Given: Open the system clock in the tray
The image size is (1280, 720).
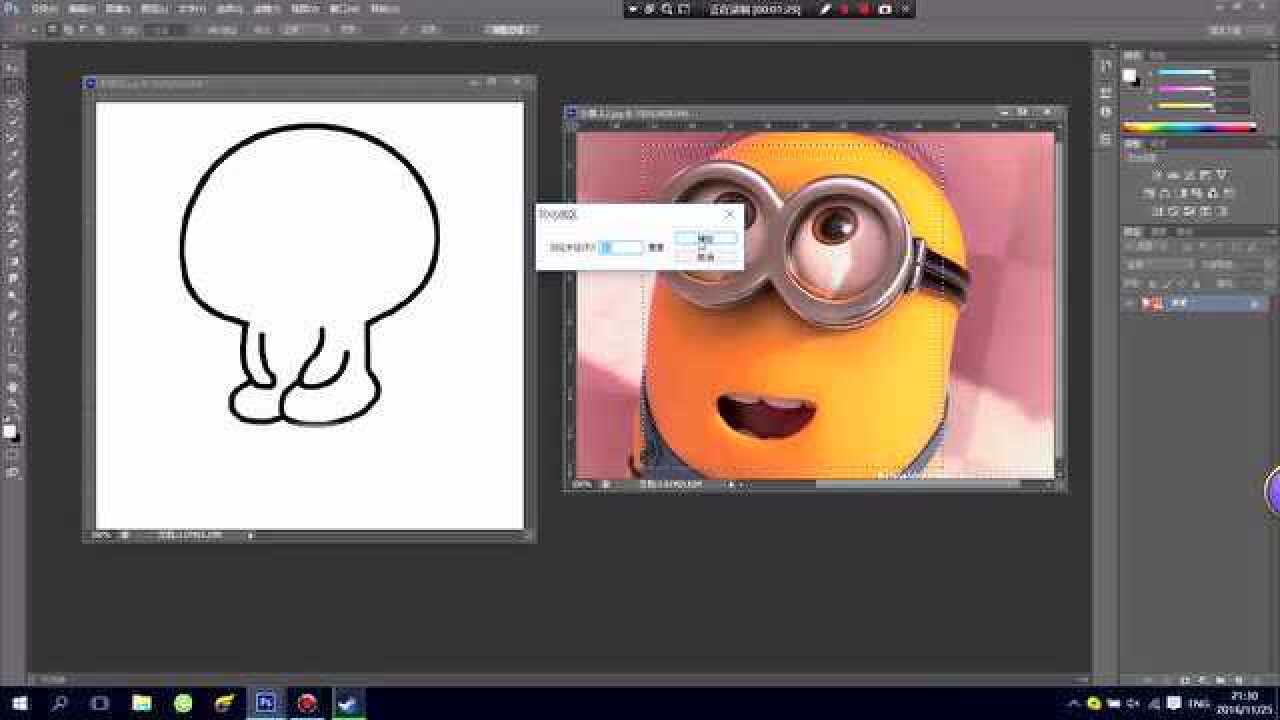Looking at the screenshot, I should (x=1244, y=703).
